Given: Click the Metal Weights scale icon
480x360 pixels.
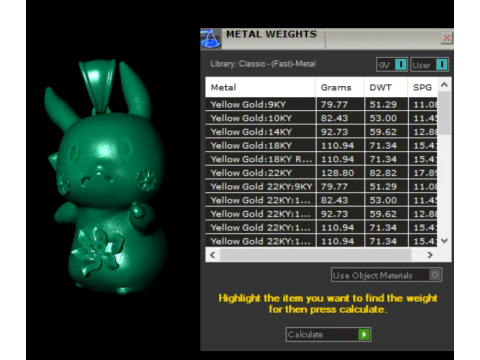Looking at the screenshot, I should [x=210, y=39].
